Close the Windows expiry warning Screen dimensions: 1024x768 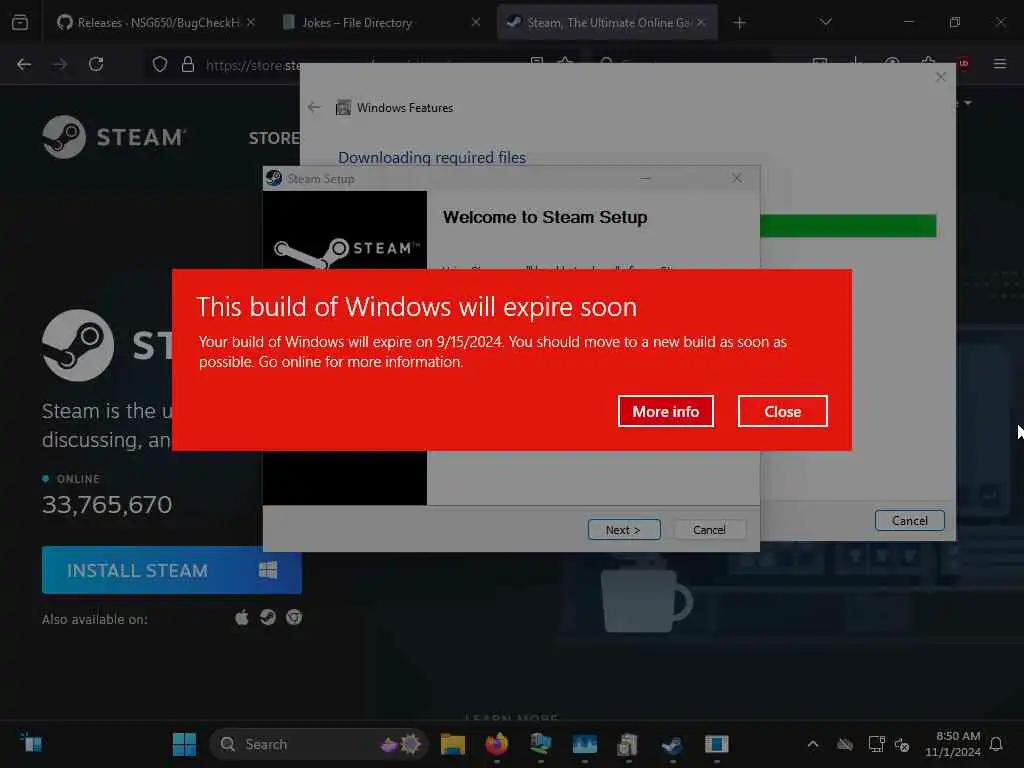click(782, 411)
